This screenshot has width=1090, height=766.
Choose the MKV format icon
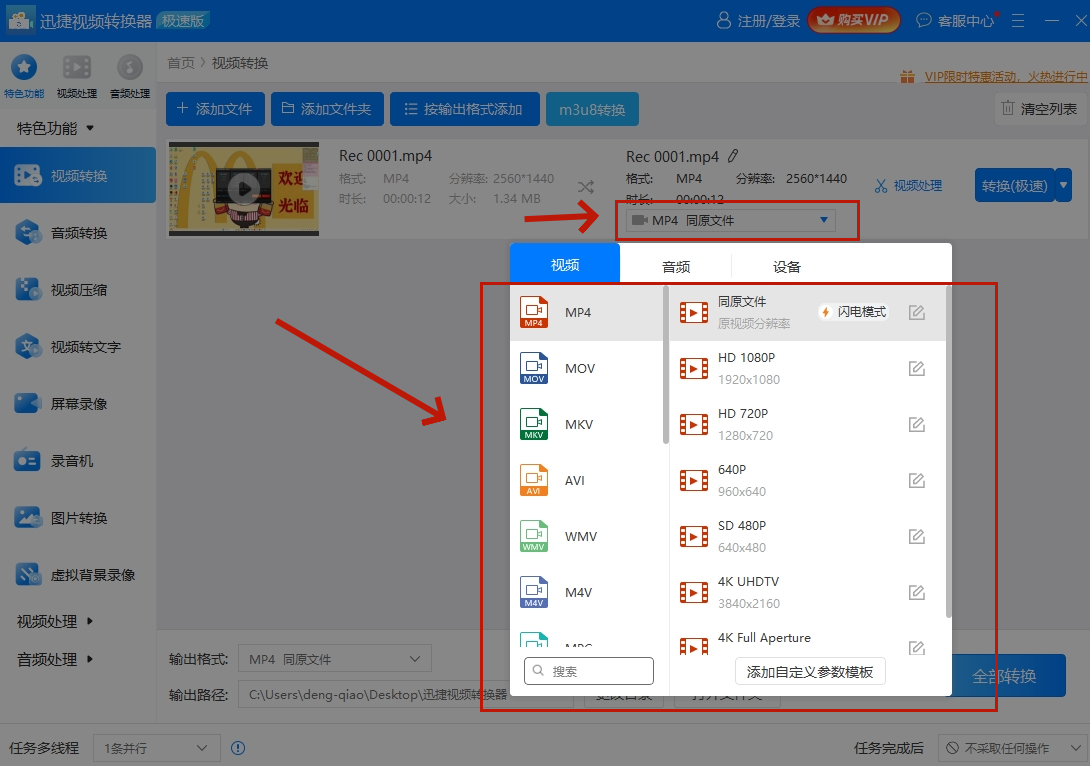coord(534,424)
